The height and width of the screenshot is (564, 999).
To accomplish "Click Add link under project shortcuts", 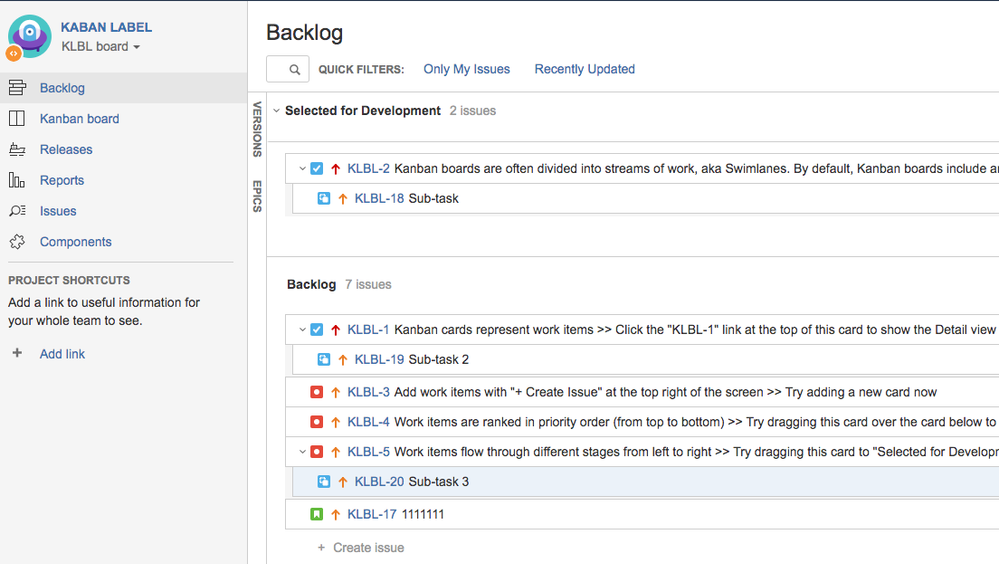I will click(x=62, y=354).
